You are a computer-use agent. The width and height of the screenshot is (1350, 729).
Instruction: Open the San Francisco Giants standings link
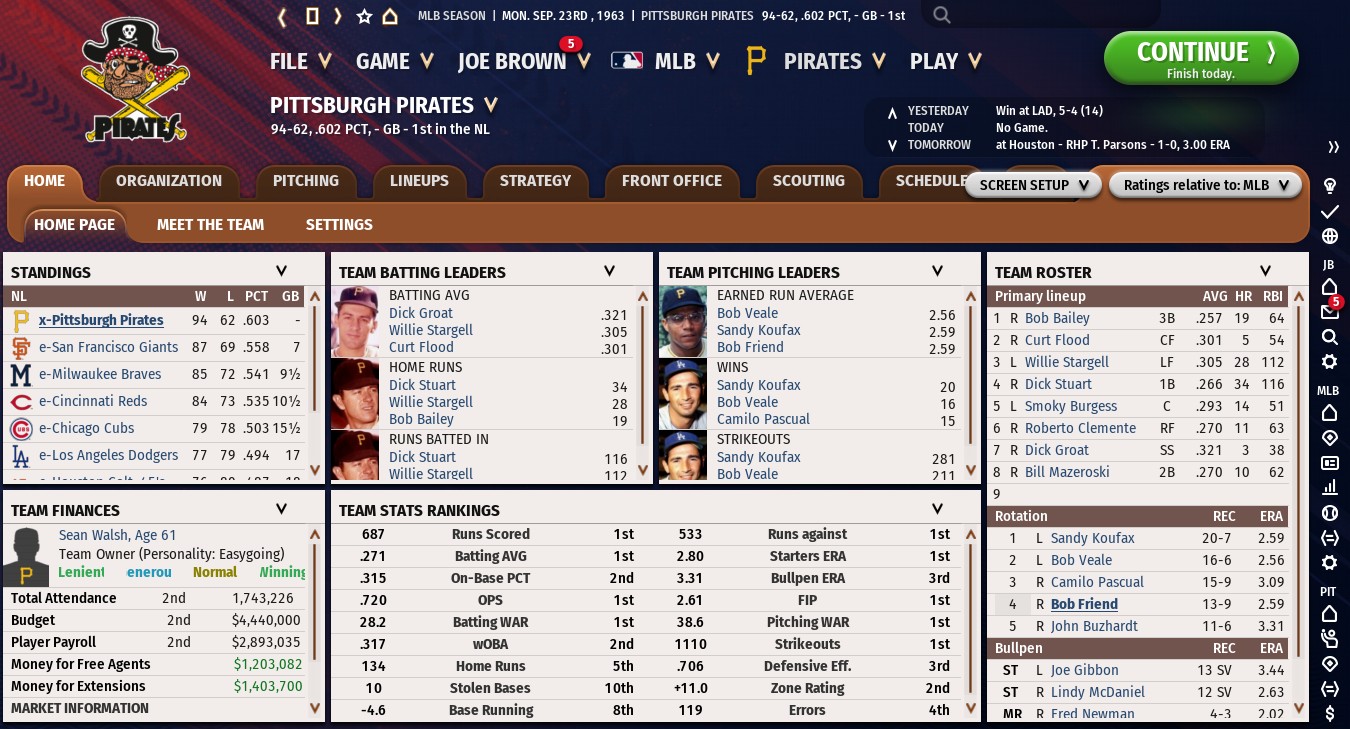108,347
